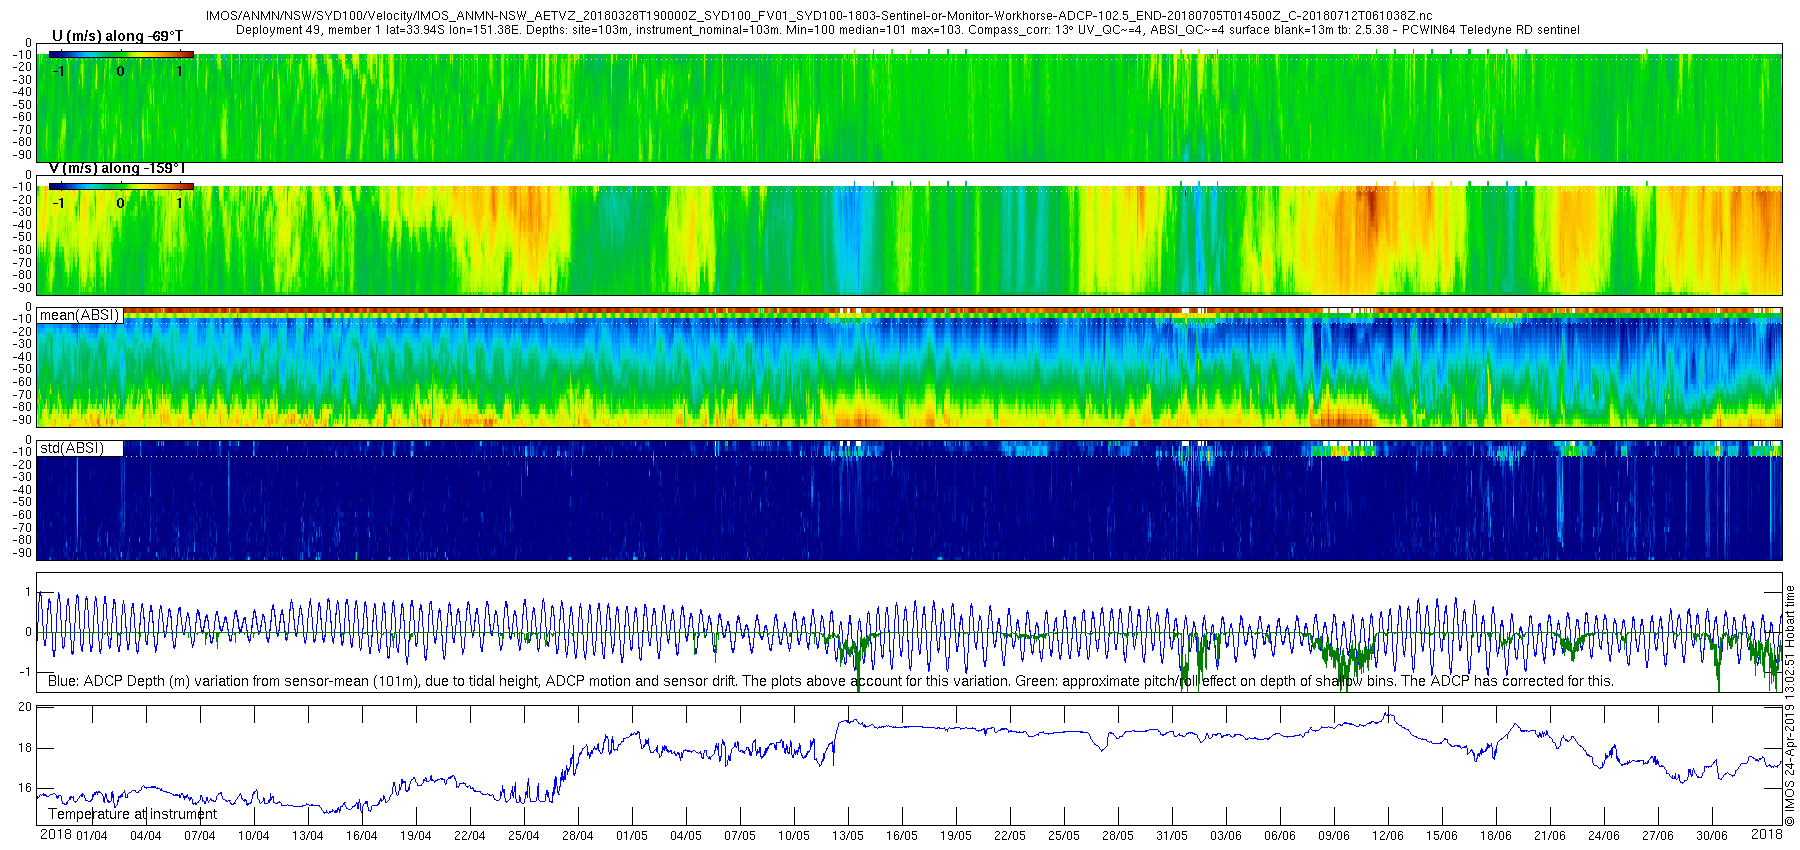Click the '09/06' date tick label

(1334, 836)
